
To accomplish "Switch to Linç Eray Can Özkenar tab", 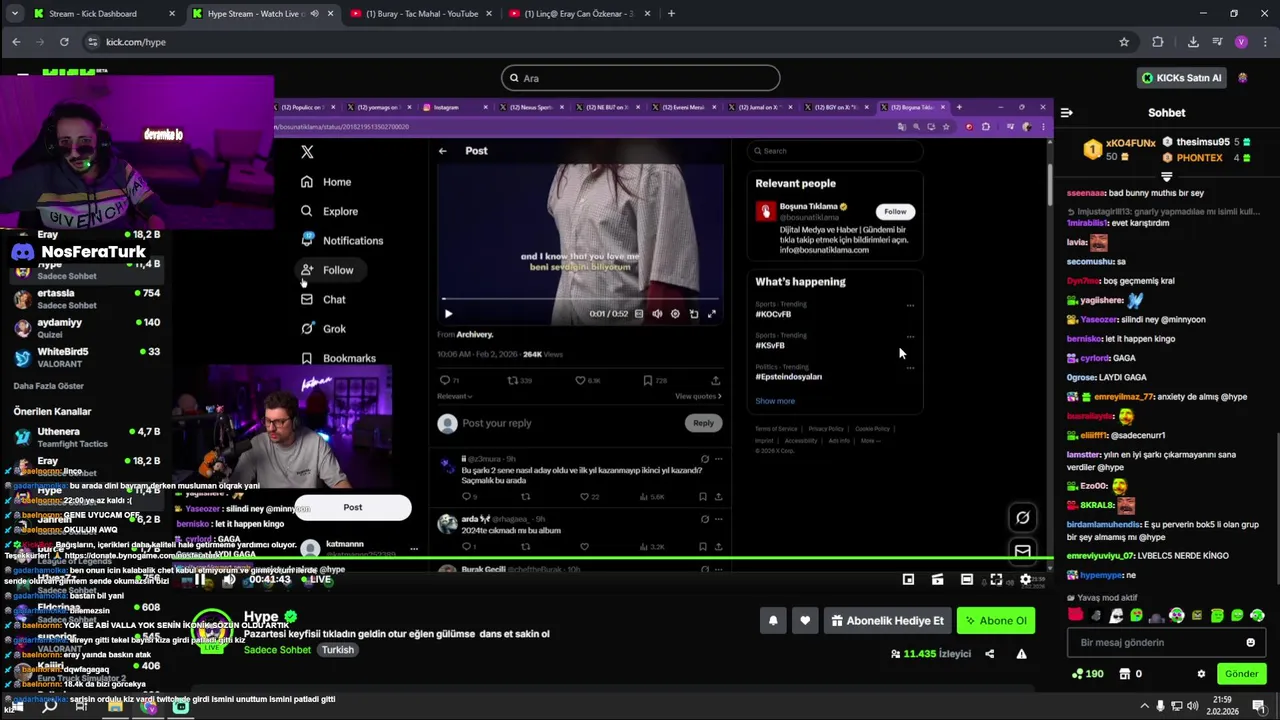I will (x=579, y=14).
